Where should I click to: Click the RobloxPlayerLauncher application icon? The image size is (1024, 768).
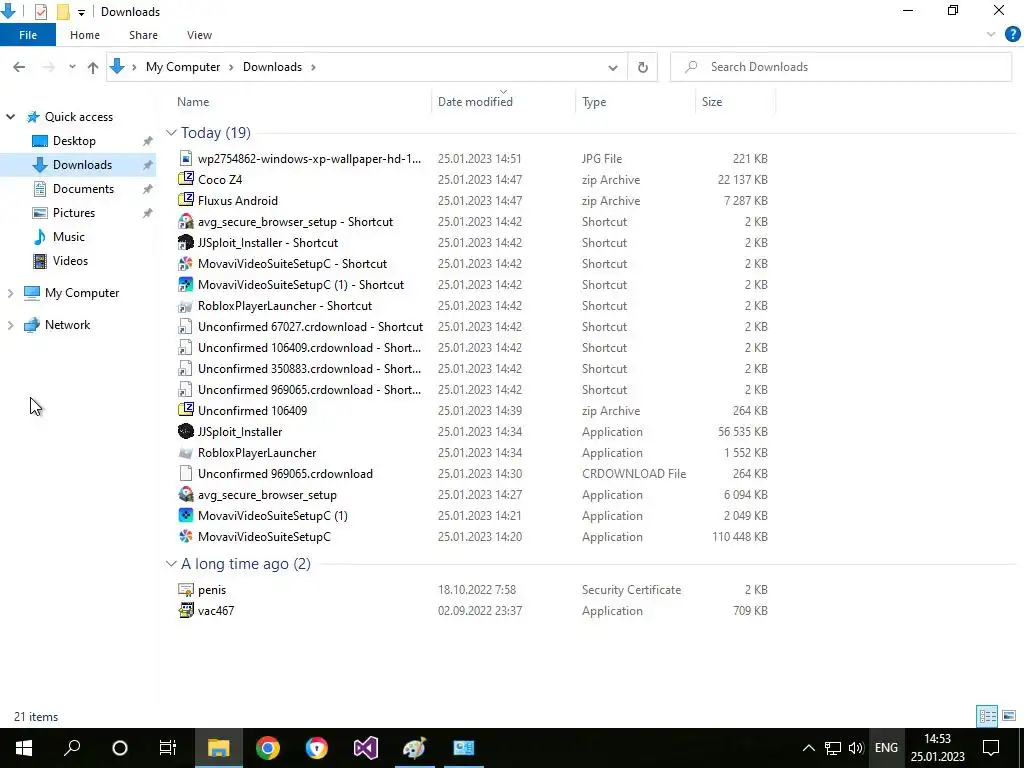(x=186, y=453)
